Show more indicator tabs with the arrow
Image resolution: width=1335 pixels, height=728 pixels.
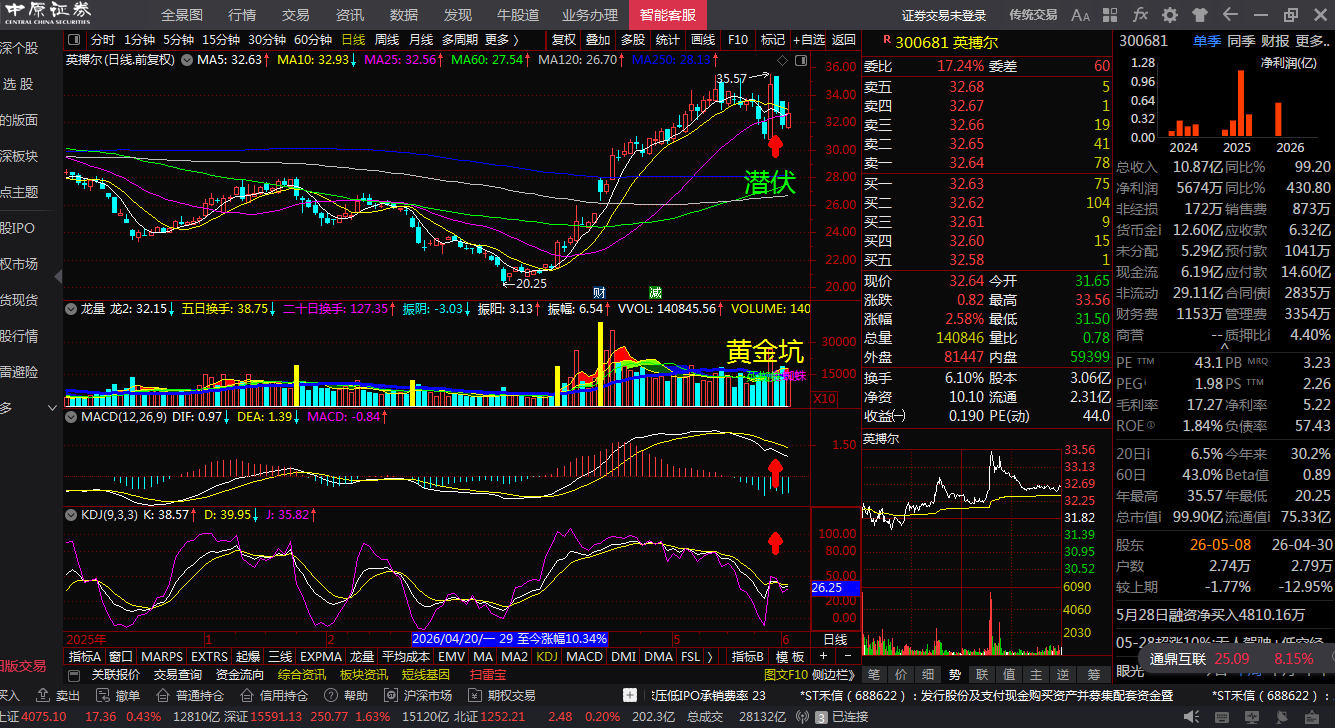tap(710, 657)
